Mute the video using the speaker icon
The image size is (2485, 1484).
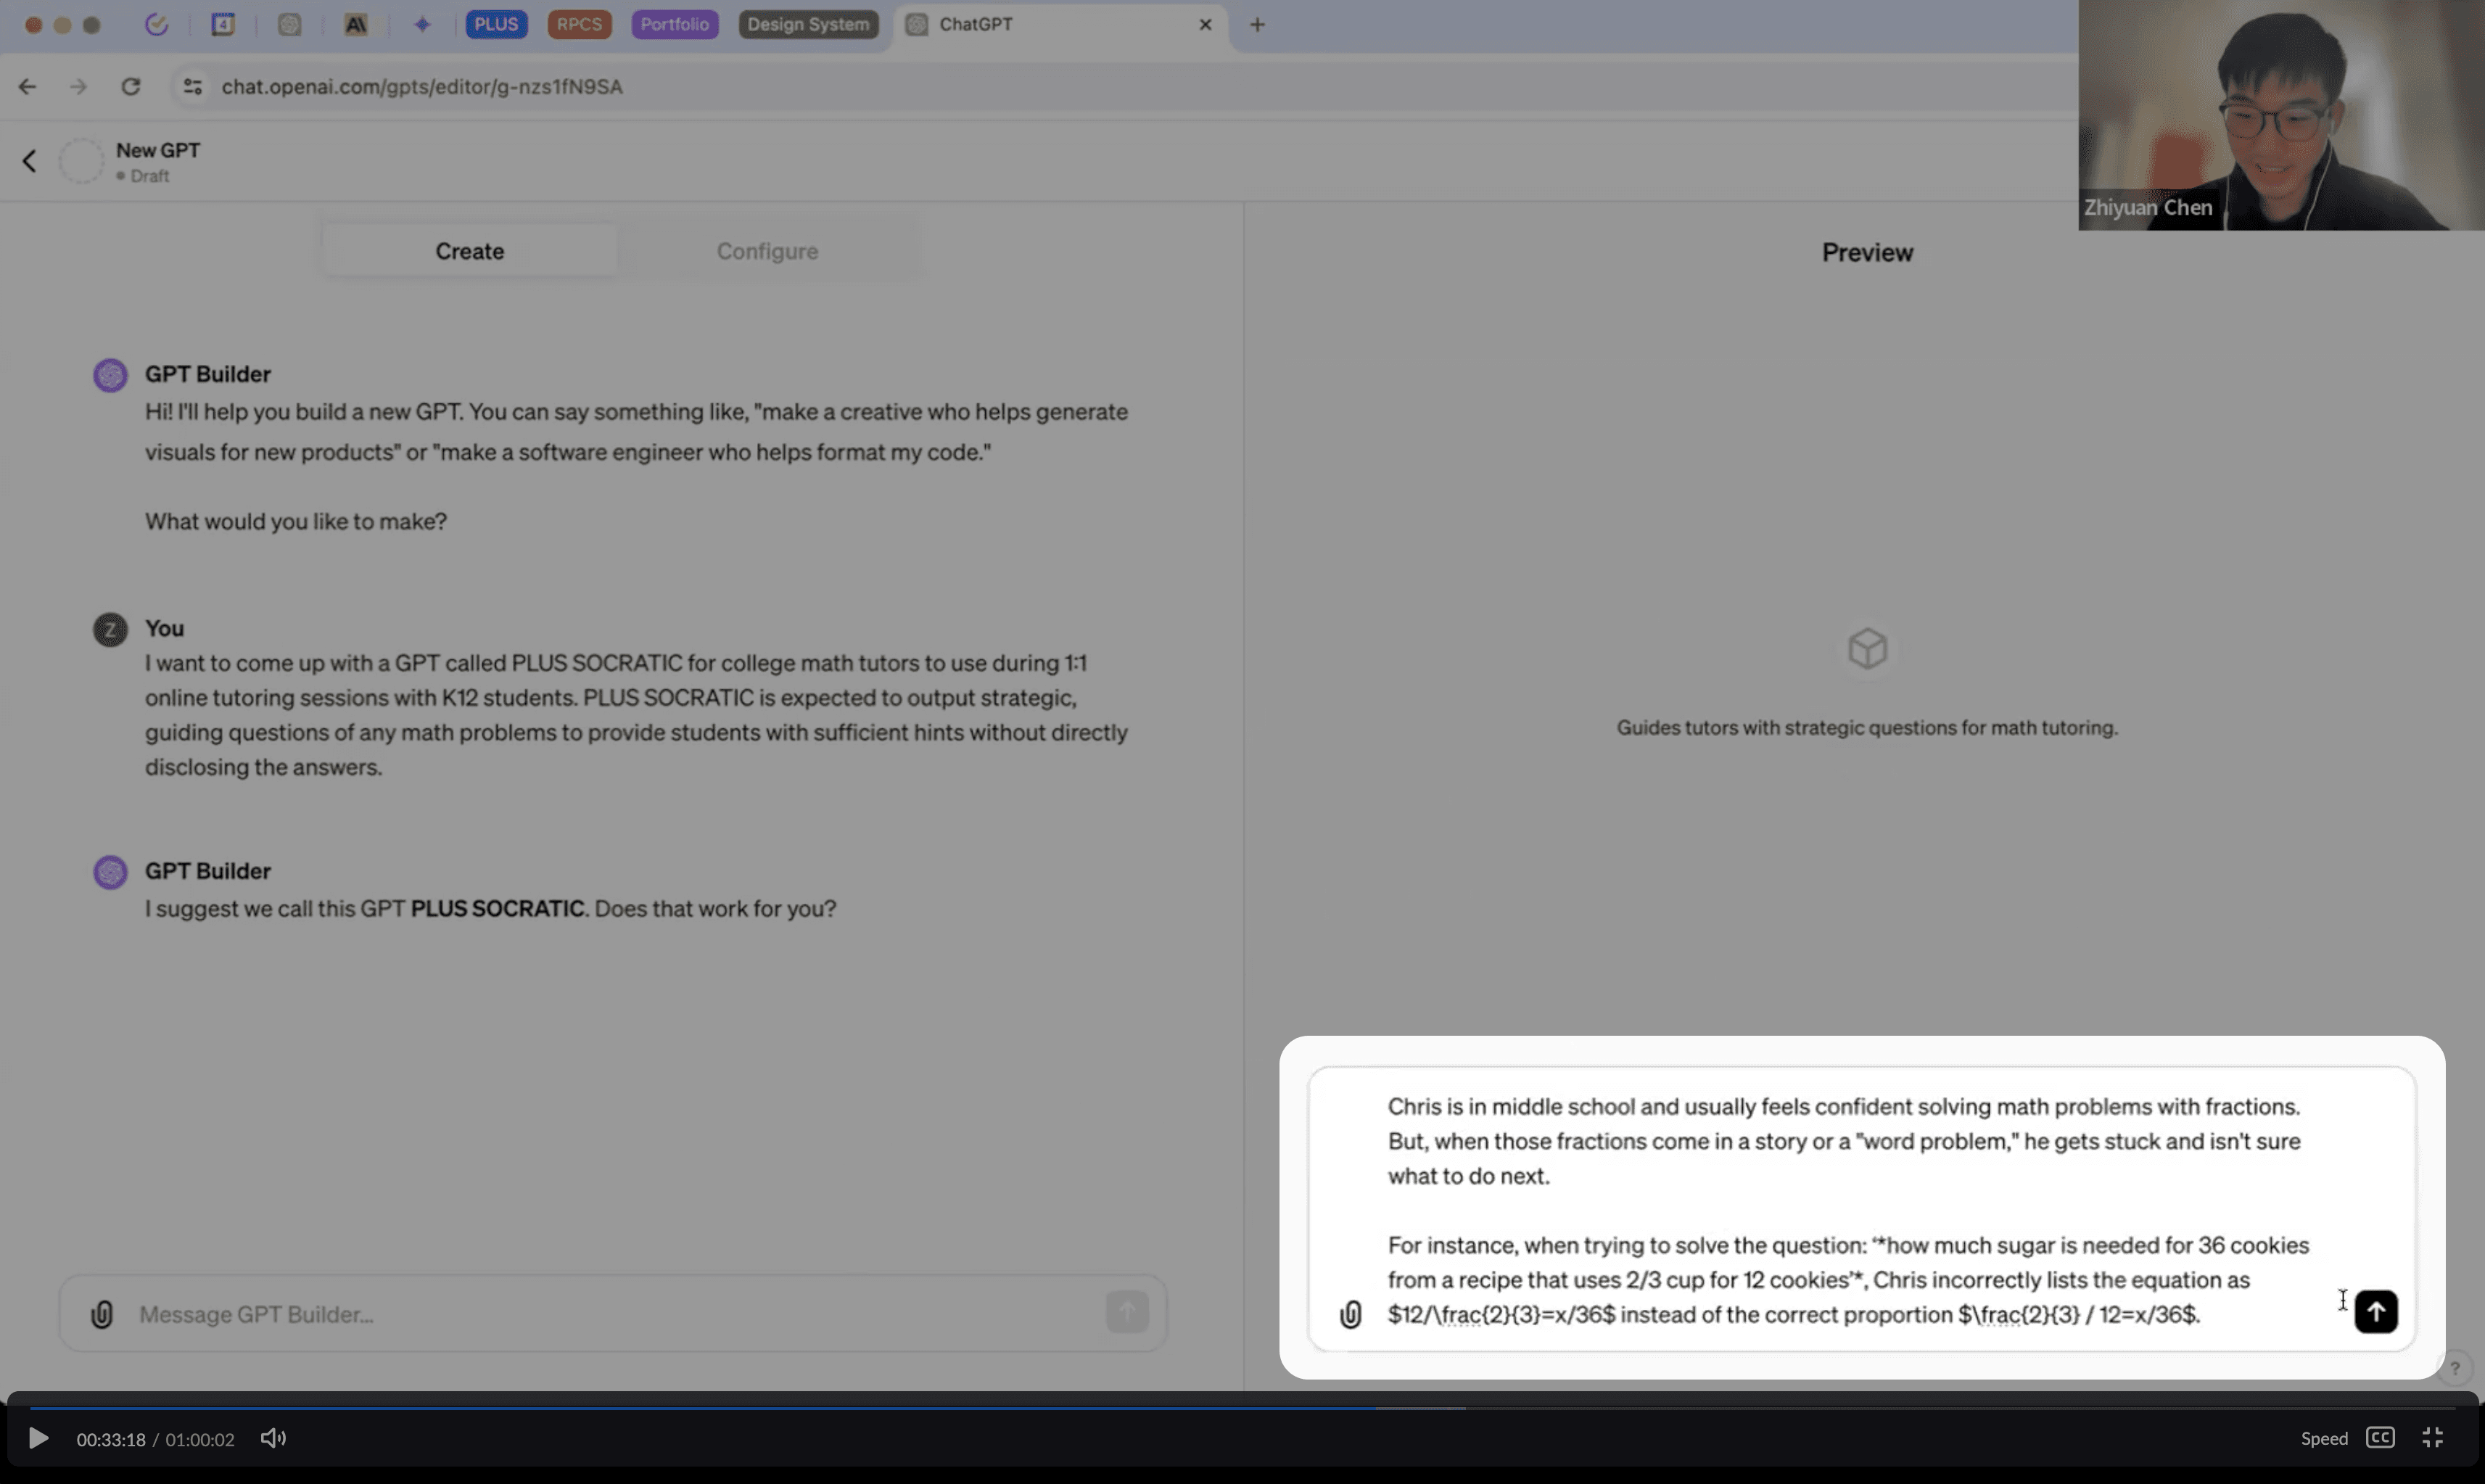[x=273, y=1438]
